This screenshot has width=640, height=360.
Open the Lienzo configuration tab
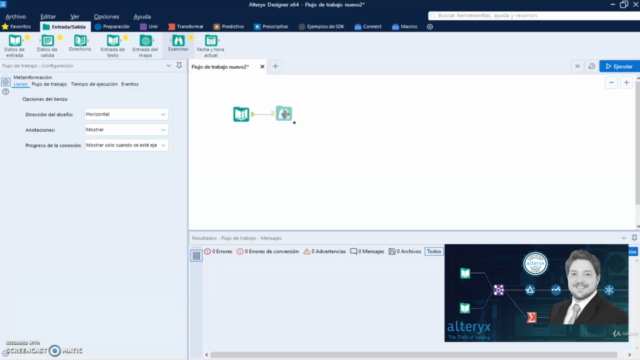click(x=20, y=84)
